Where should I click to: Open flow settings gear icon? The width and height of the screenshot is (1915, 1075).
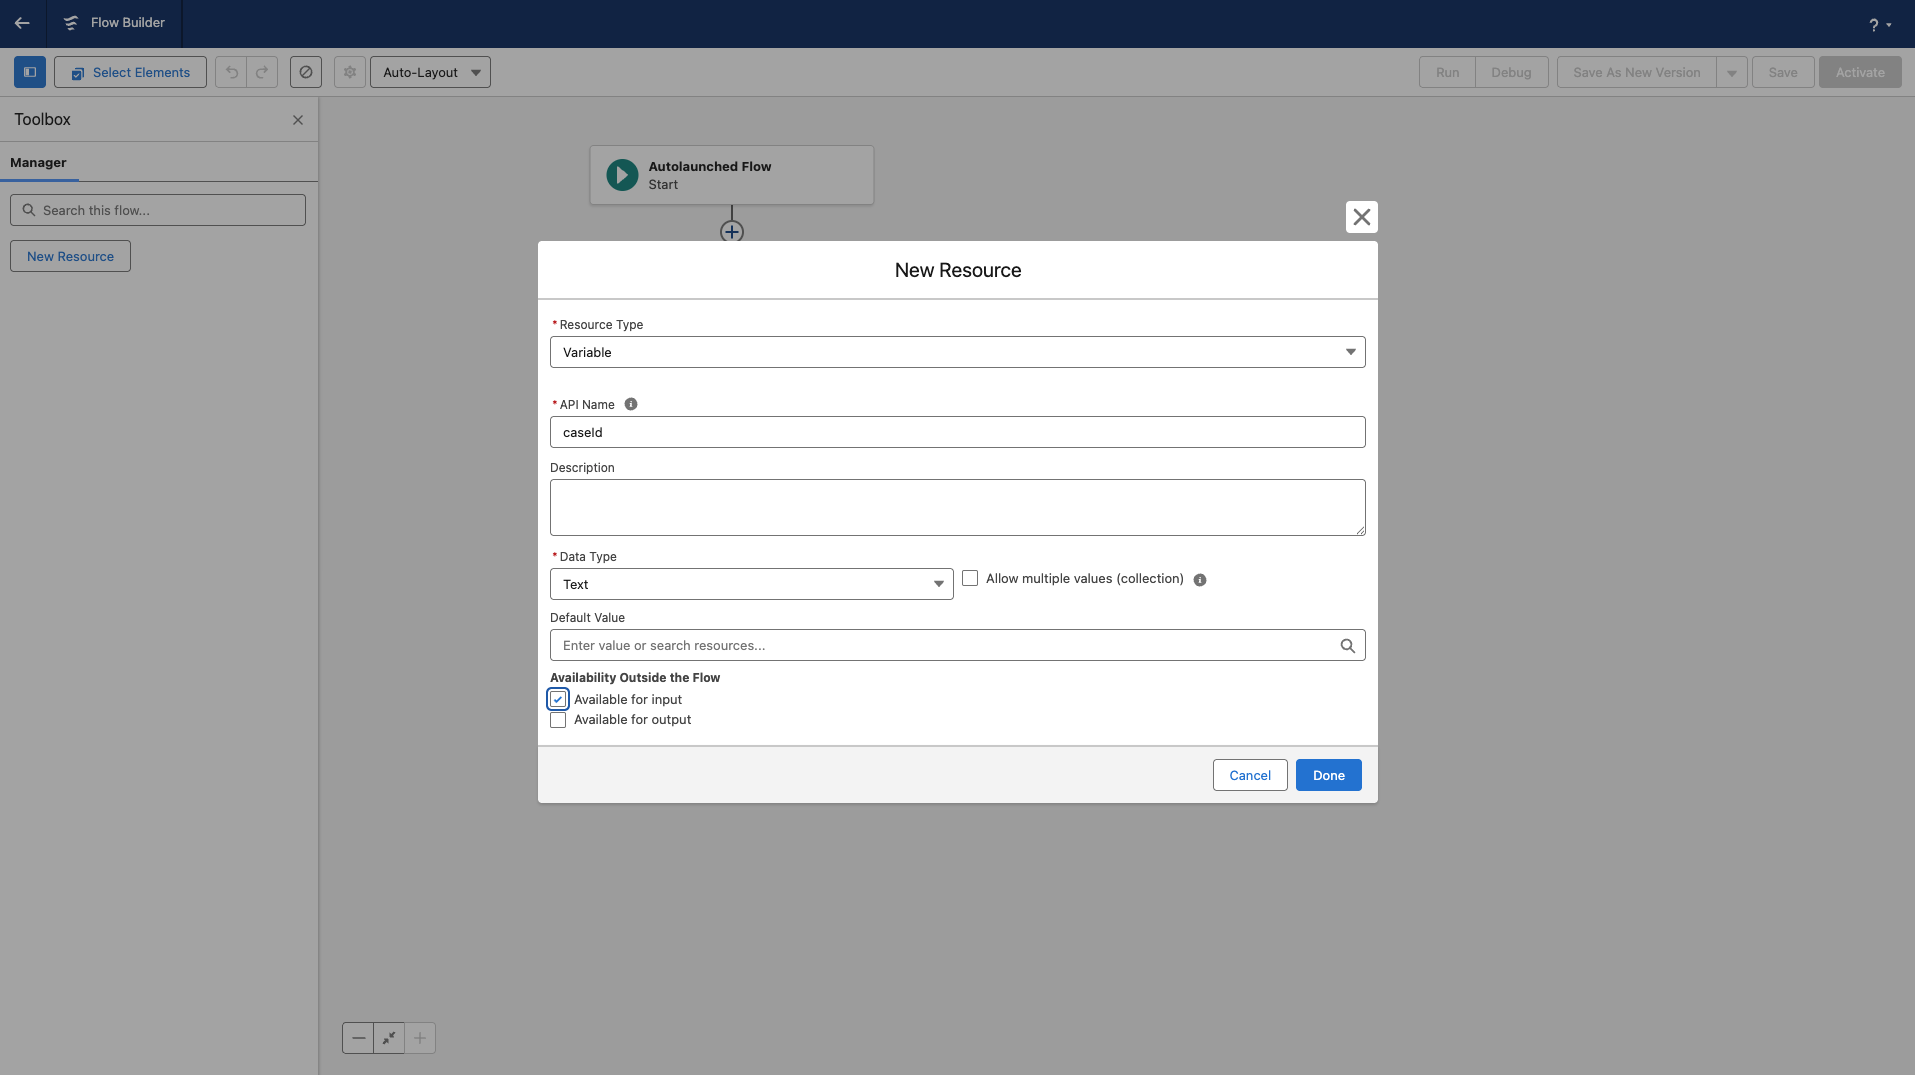point(350,72)
